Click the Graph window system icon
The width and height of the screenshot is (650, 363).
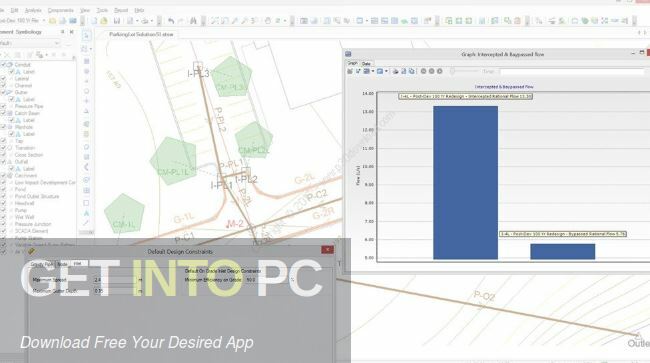[348, 54]
